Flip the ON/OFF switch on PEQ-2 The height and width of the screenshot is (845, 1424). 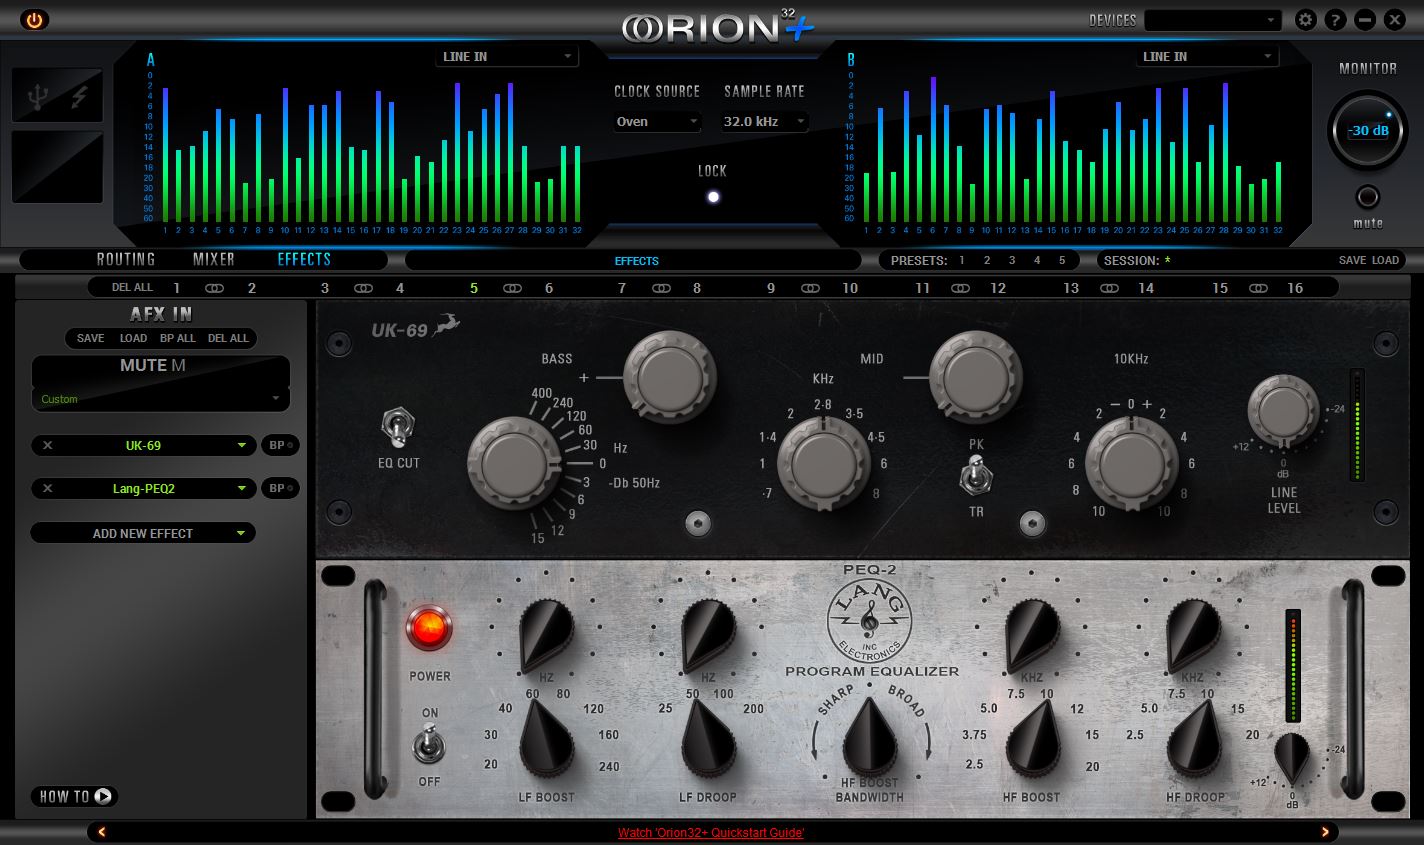tap(429, 746)
